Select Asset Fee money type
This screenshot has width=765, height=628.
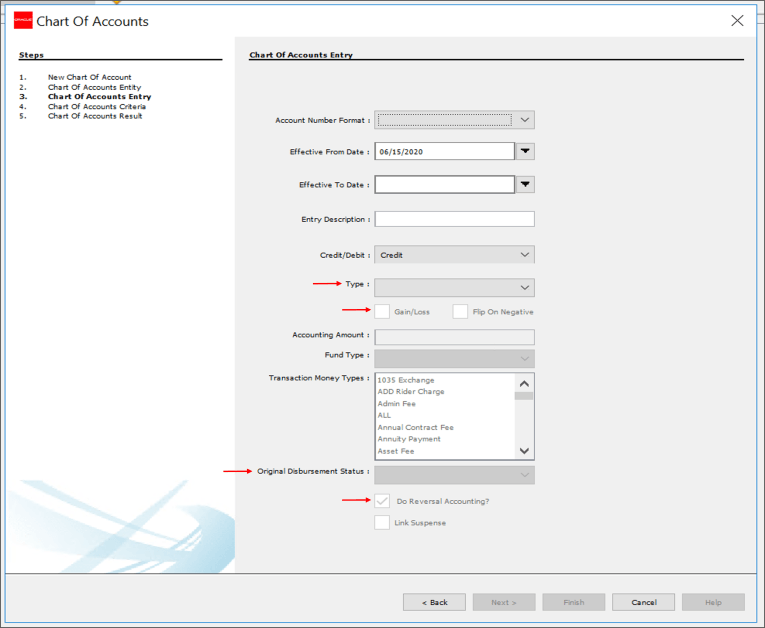click(396, 451)
